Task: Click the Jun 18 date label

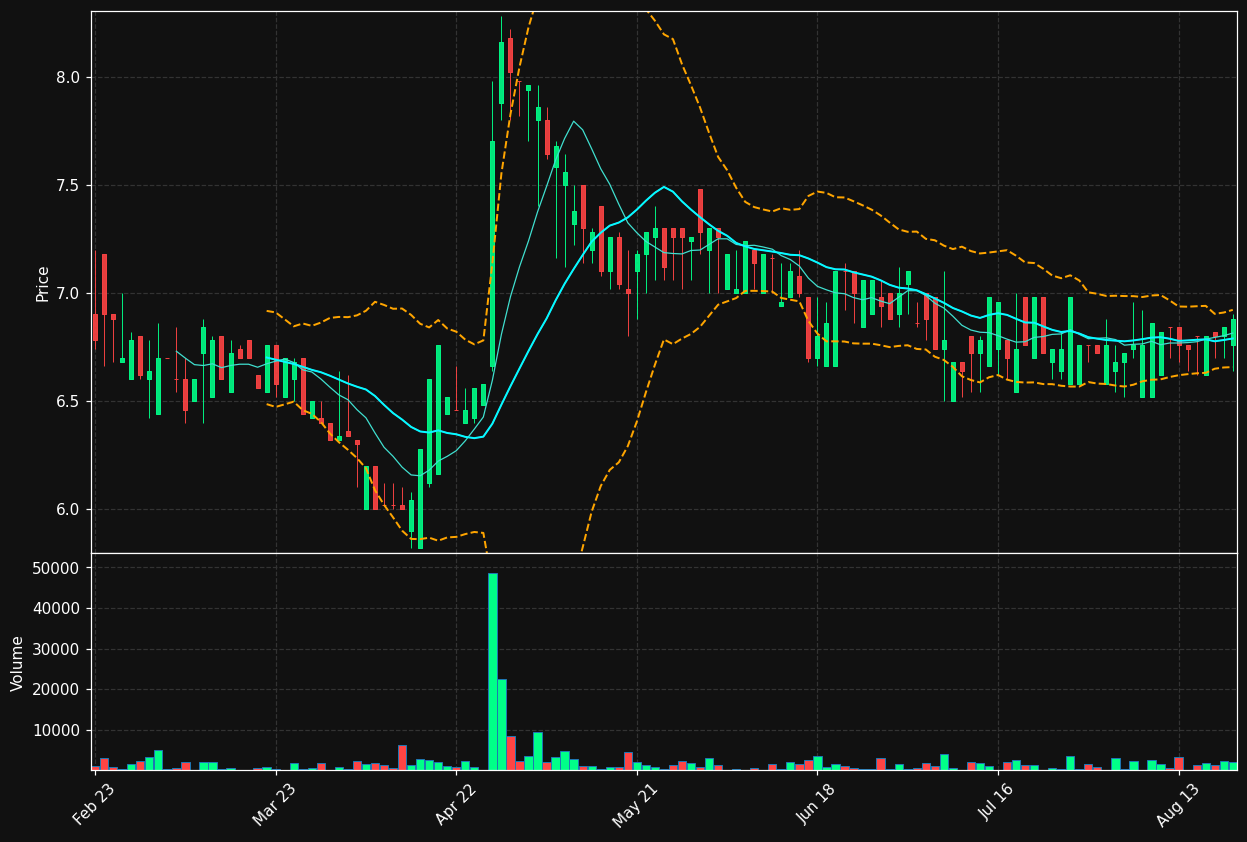Action: pyautogui.click(x=815, y=804)
